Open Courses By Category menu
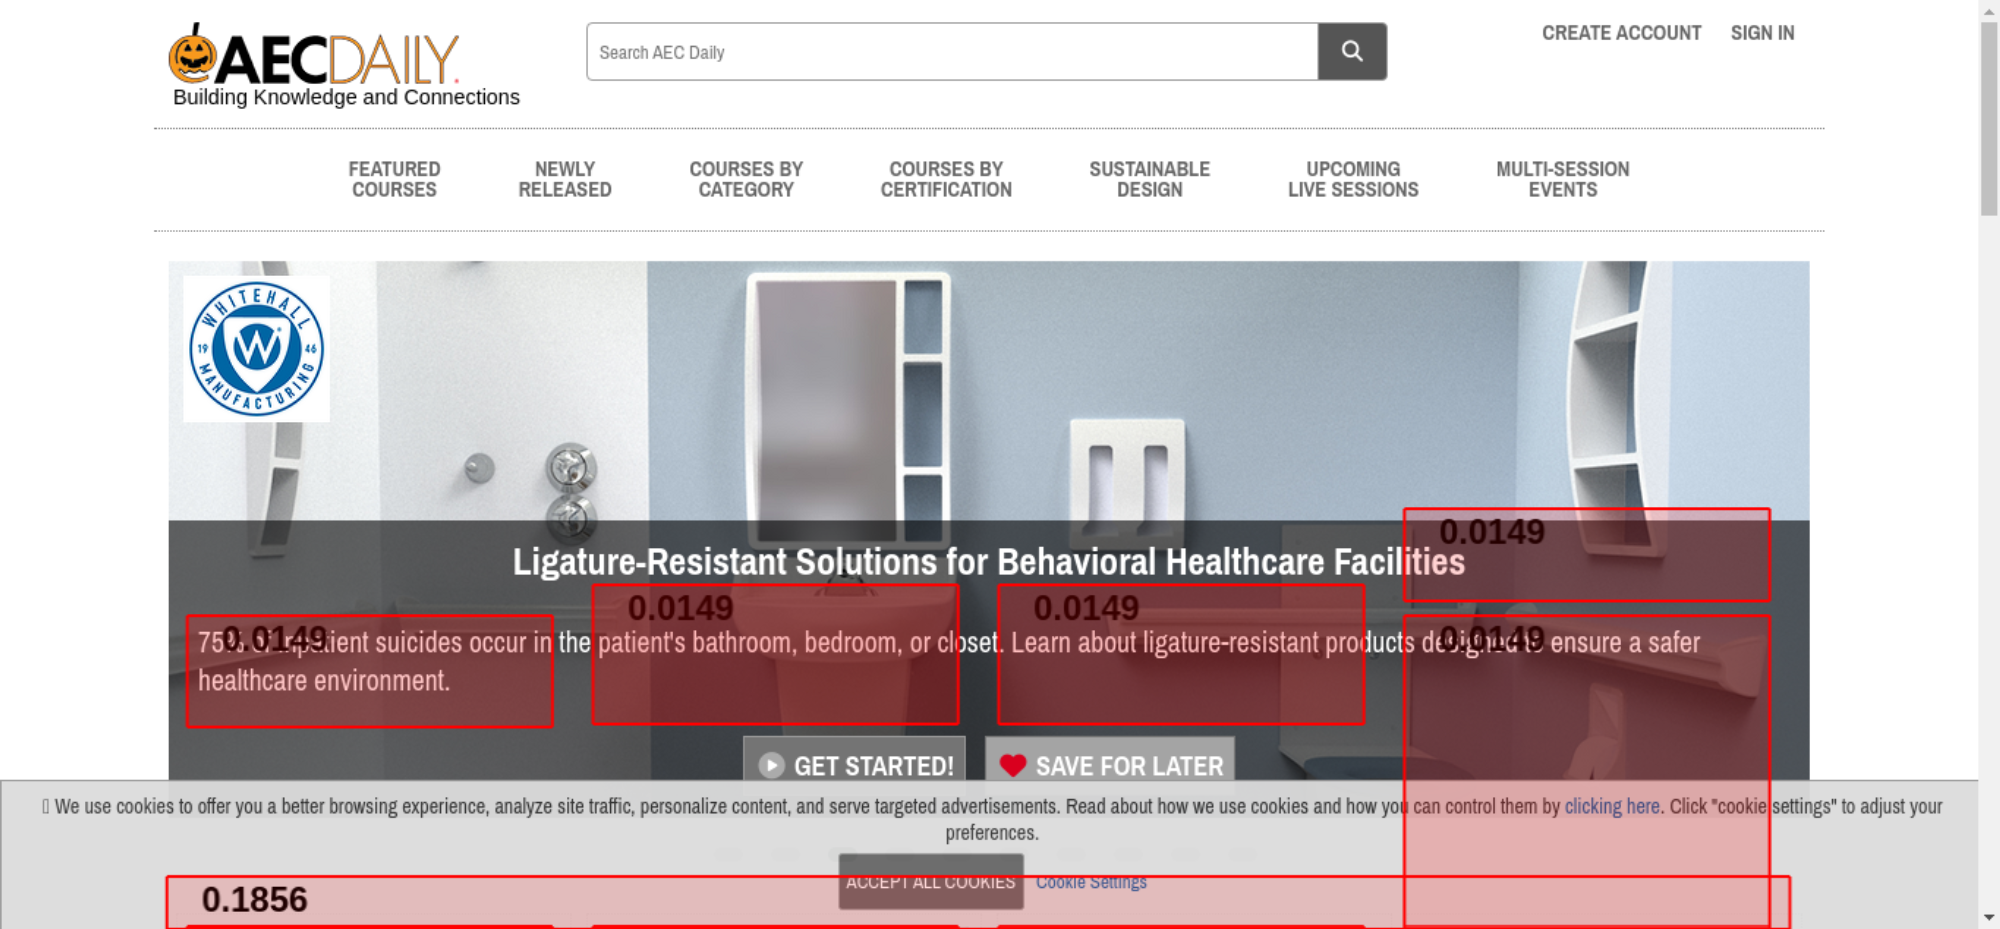Screen dimensions: 2000x929 tap(746, 180)
